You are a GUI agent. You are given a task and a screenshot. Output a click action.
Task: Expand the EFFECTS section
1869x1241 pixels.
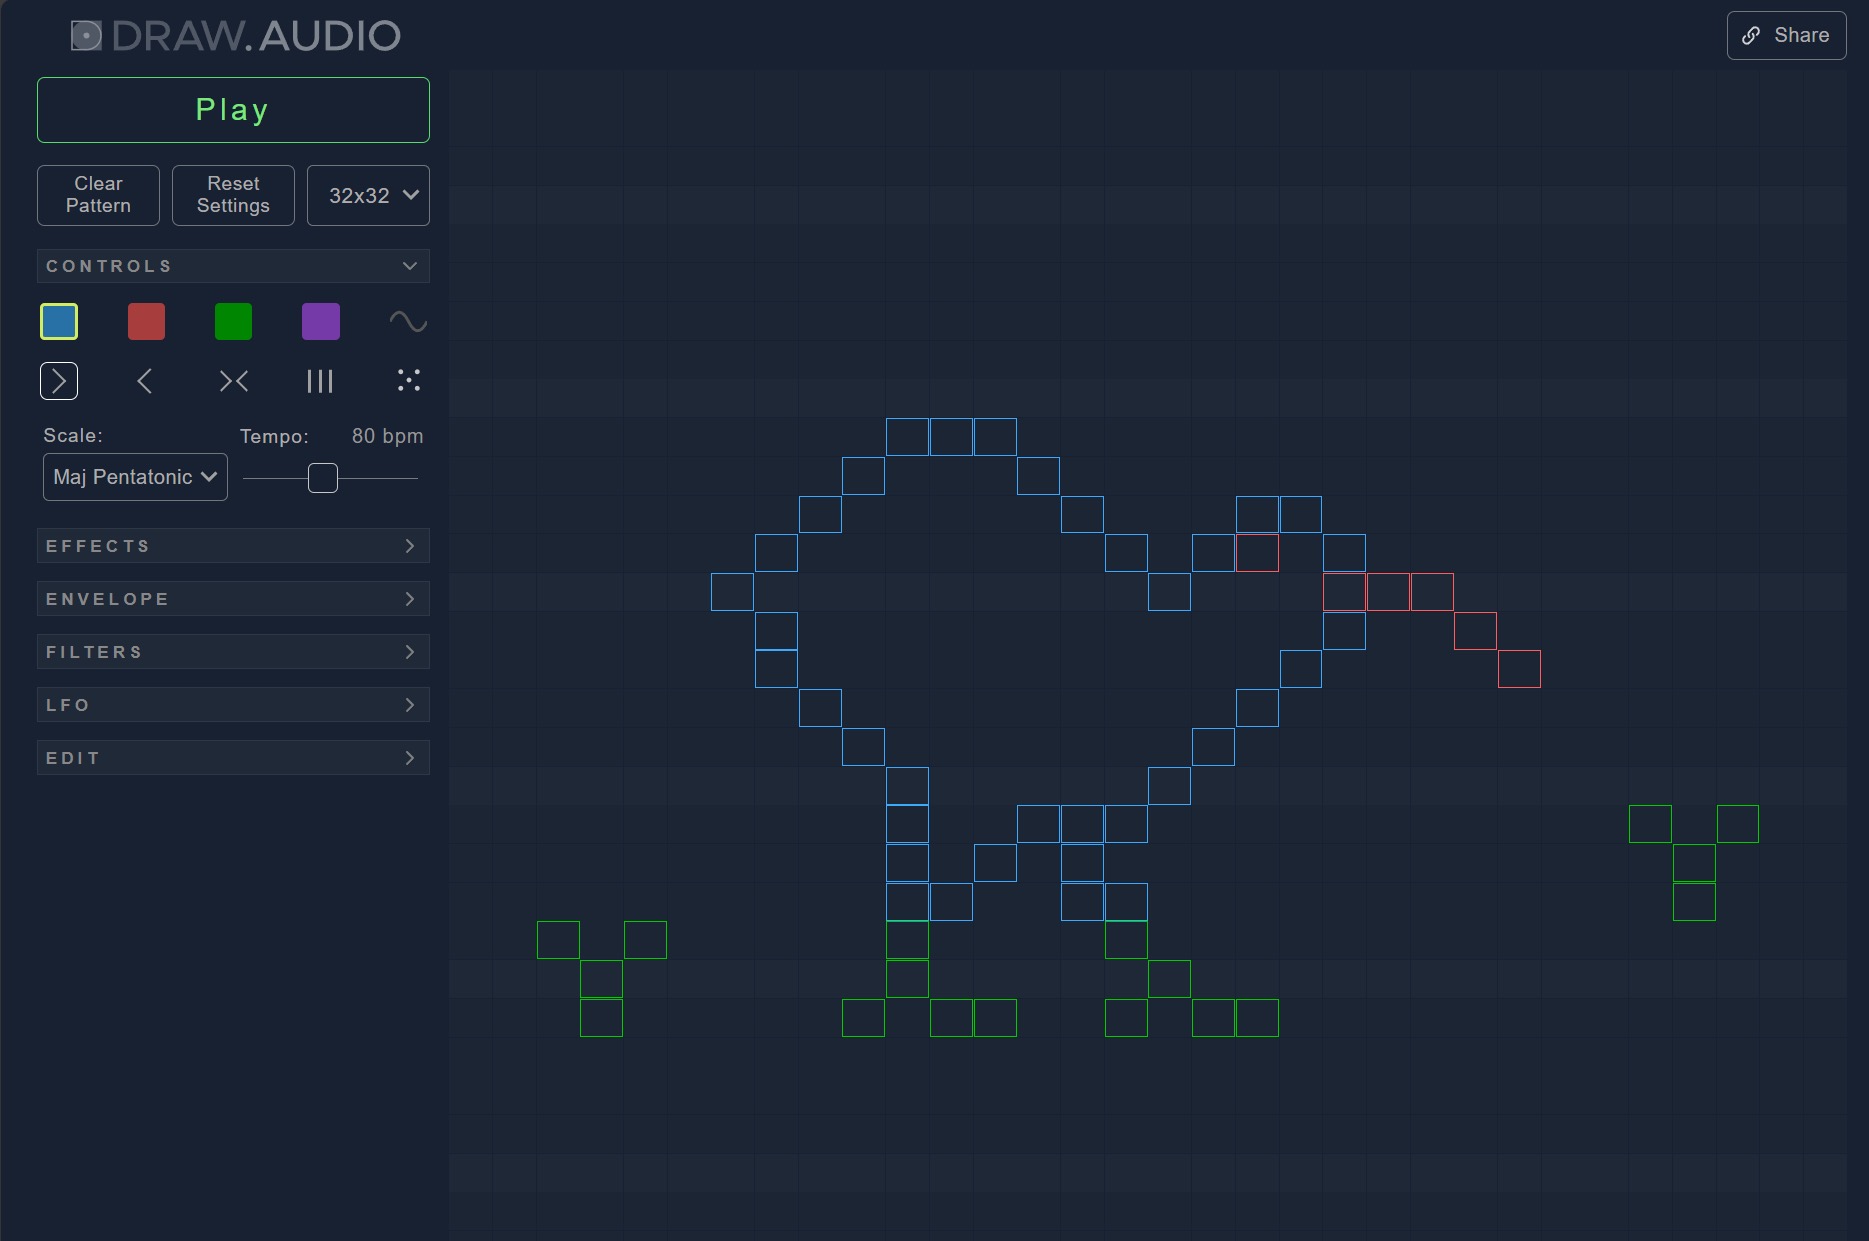click(x=233, y=546)
